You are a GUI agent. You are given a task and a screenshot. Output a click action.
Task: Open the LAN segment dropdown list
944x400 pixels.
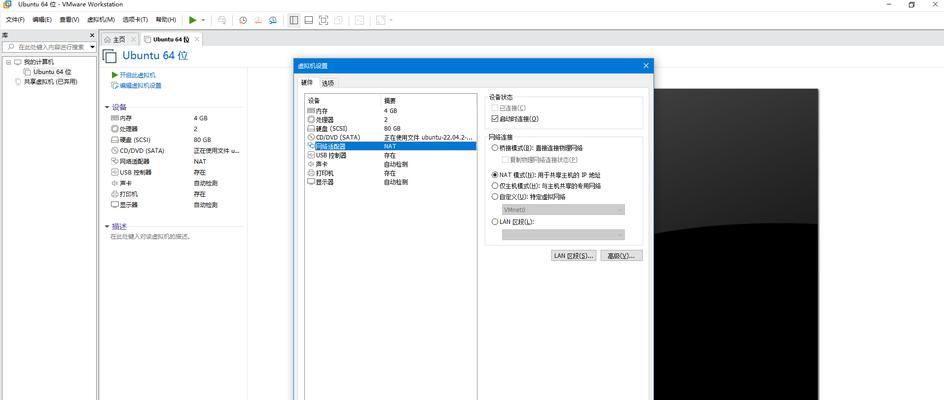point(563,235)
